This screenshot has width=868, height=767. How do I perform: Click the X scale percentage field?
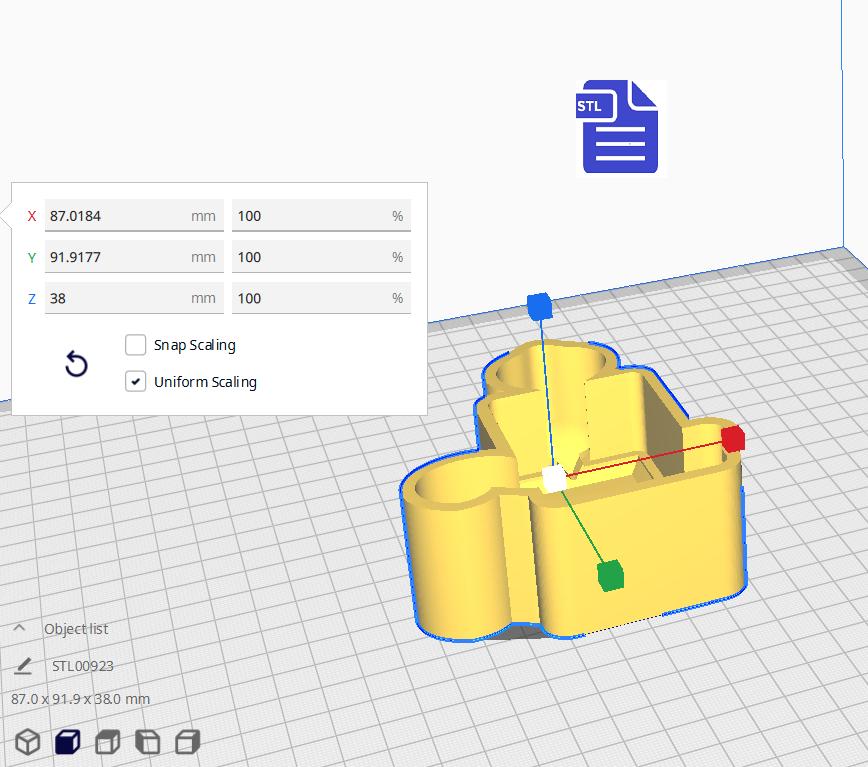310,216
